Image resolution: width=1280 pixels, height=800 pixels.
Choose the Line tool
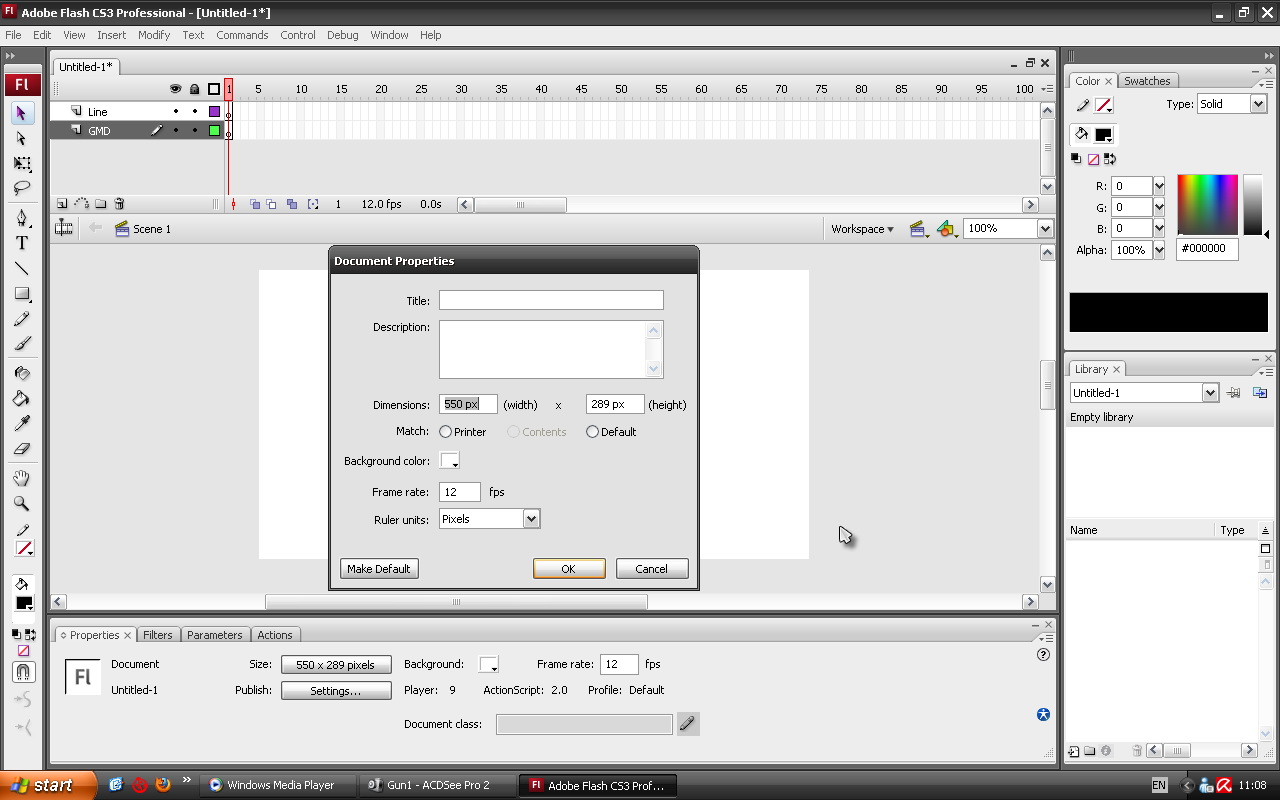[21, 268]
